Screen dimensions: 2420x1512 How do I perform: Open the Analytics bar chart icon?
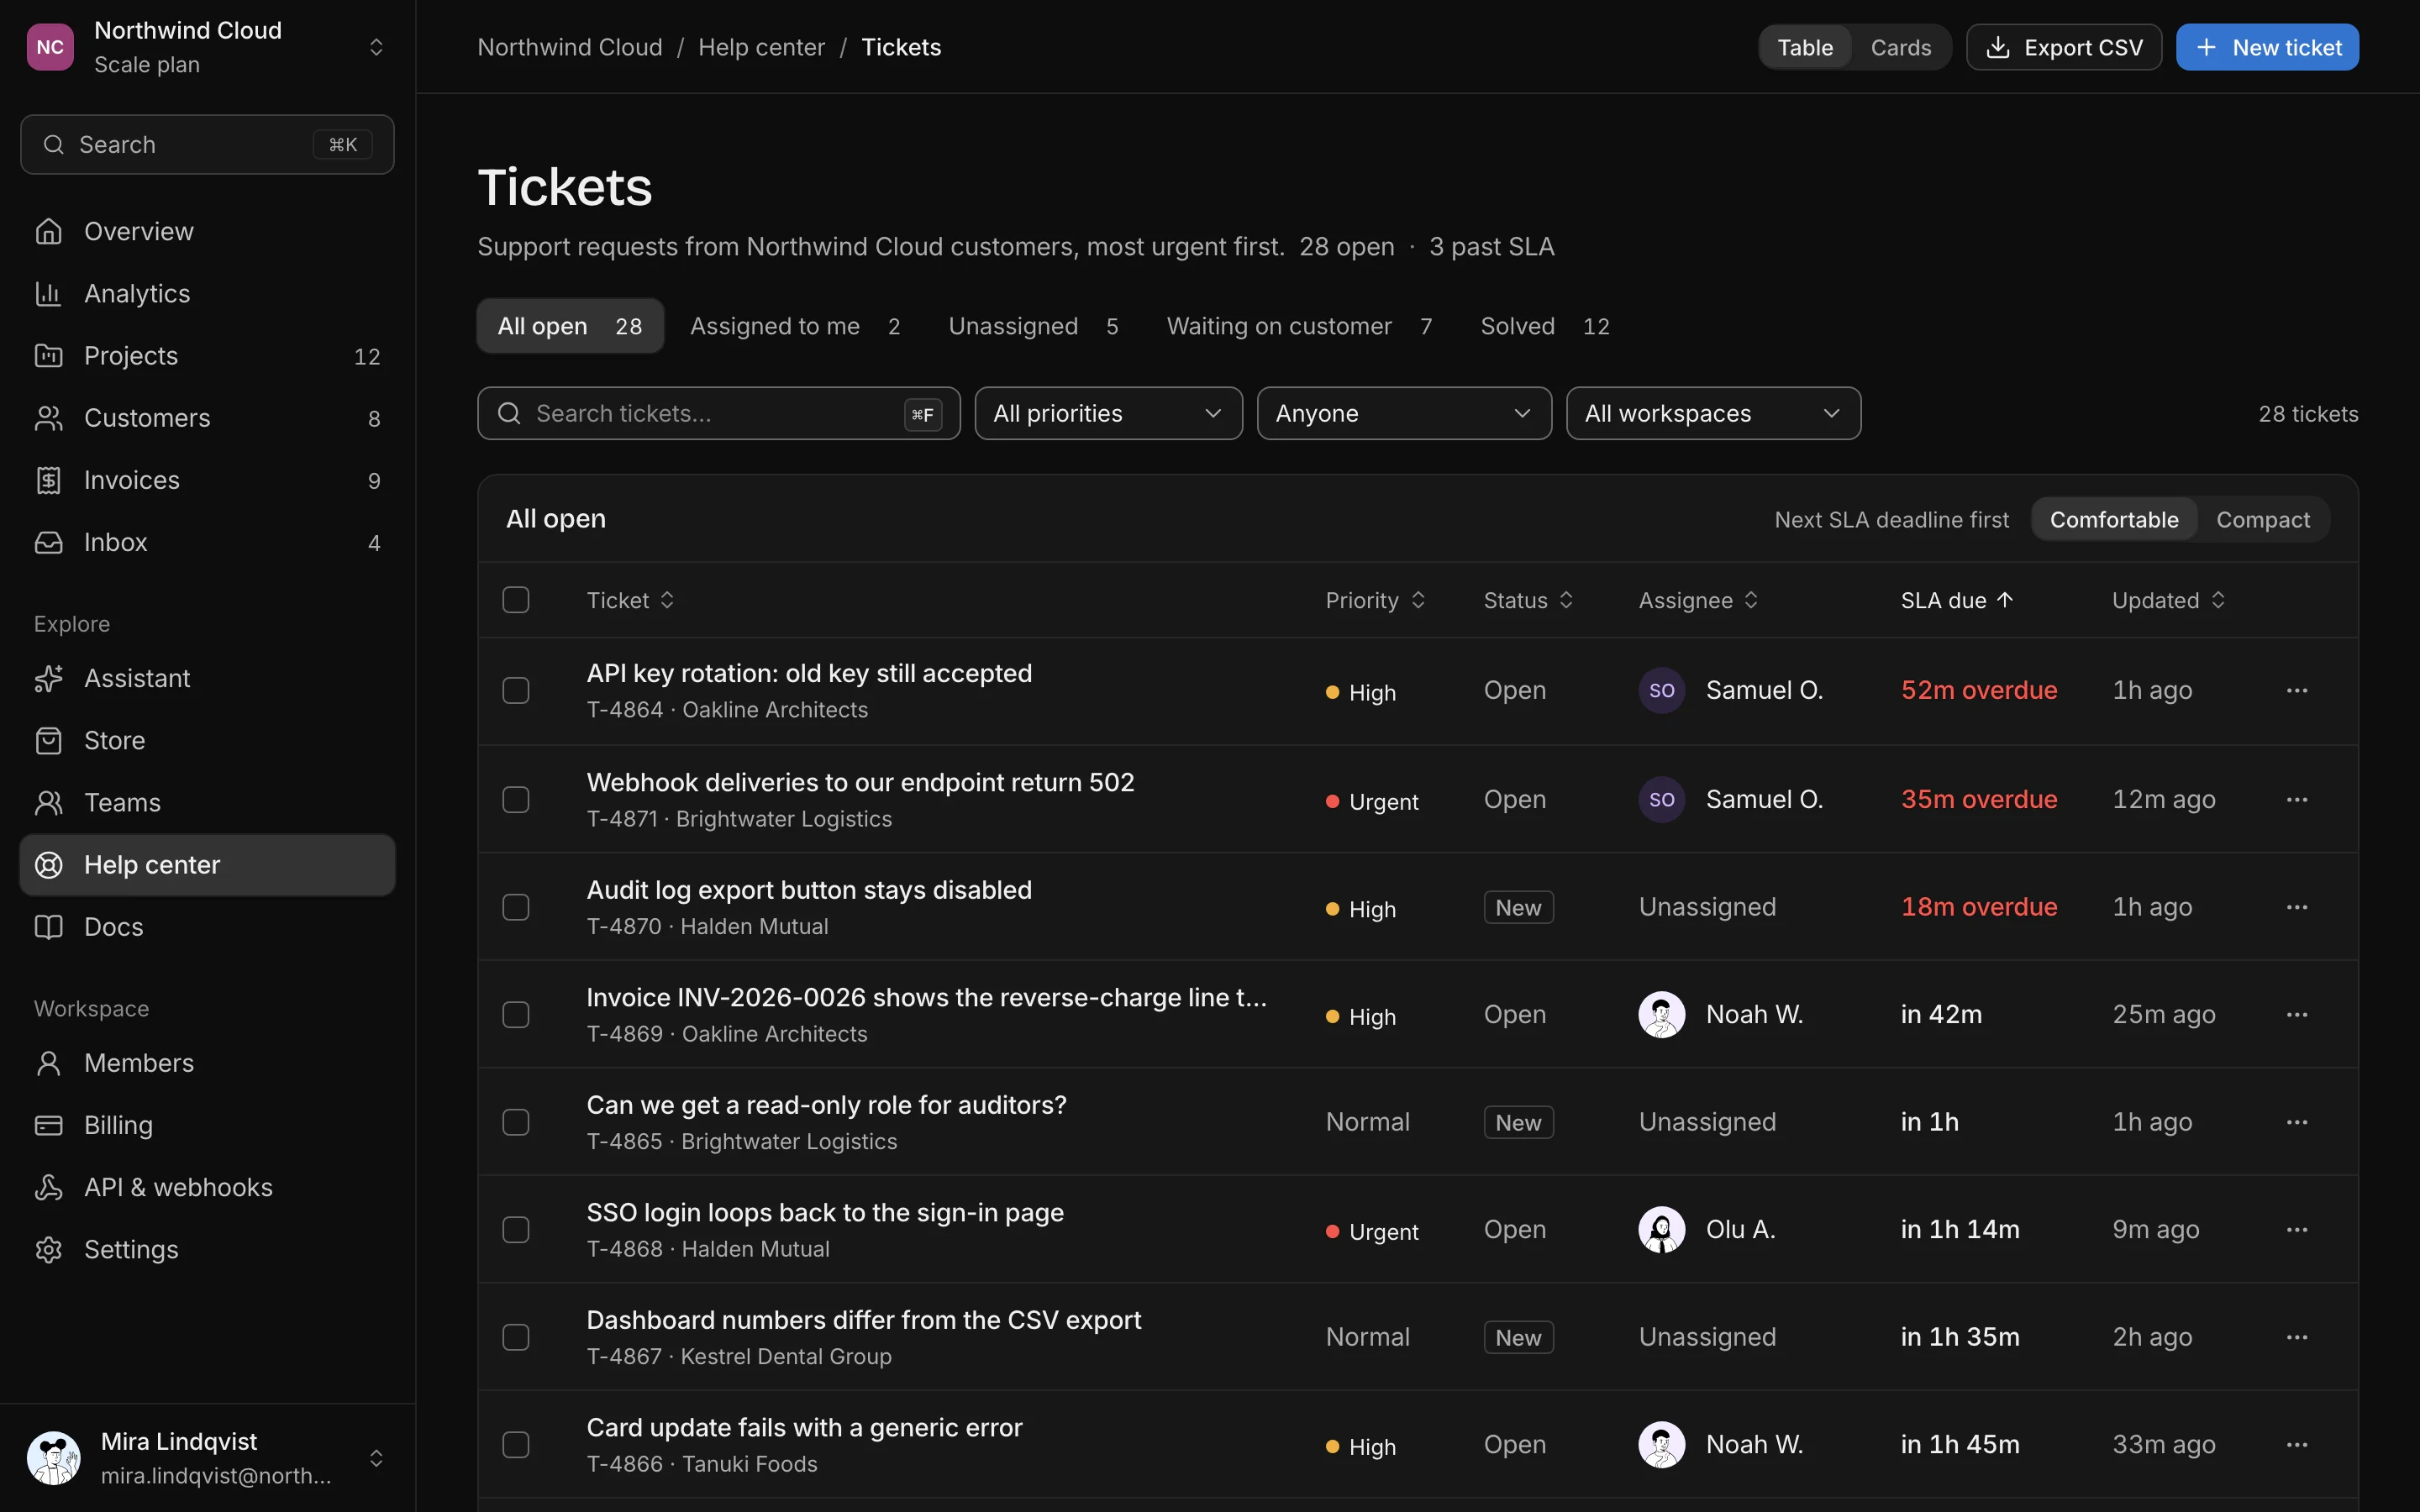(48, 293)
